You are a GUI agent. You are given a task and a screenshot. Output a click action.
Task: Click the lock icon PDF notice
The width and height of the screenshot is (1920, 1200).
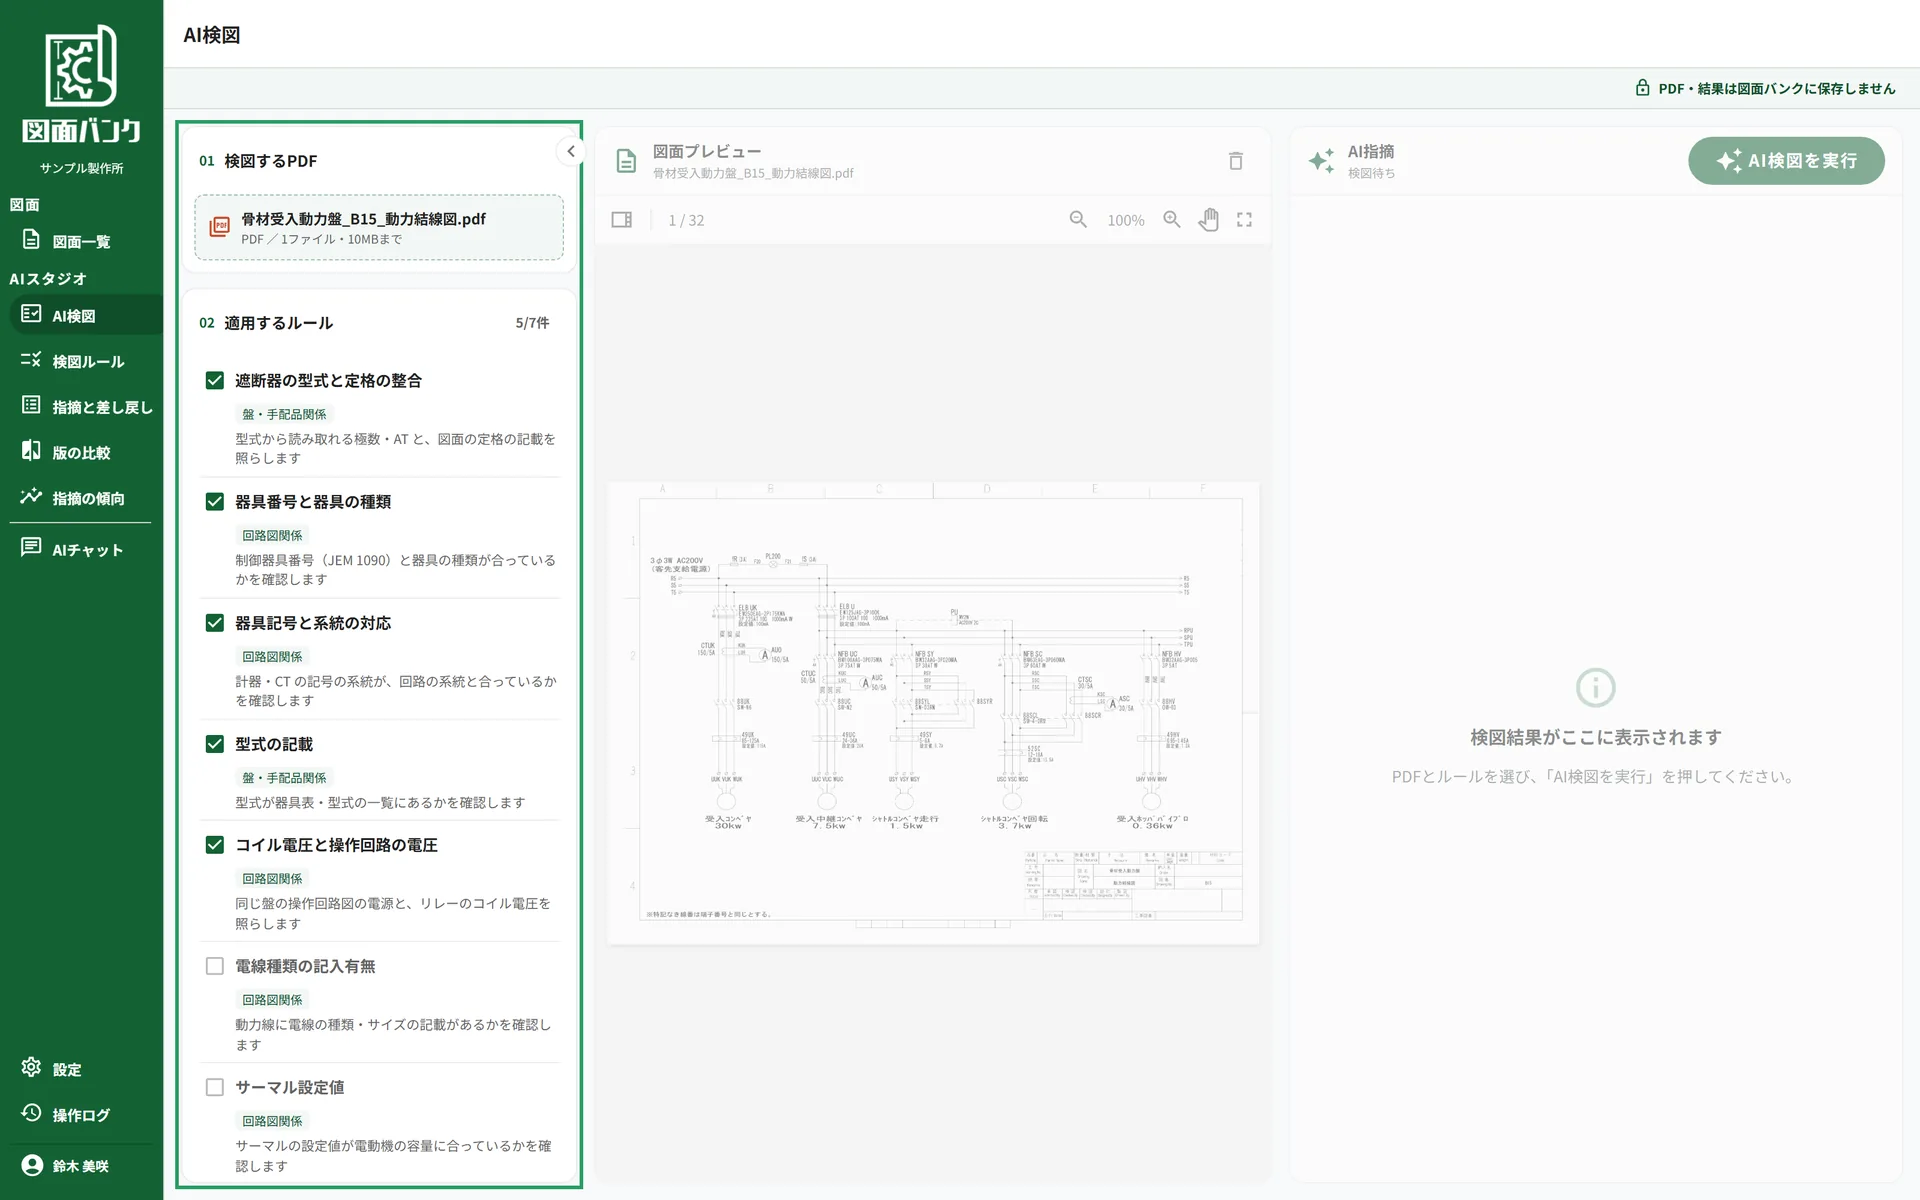[x=1642, y=88]
